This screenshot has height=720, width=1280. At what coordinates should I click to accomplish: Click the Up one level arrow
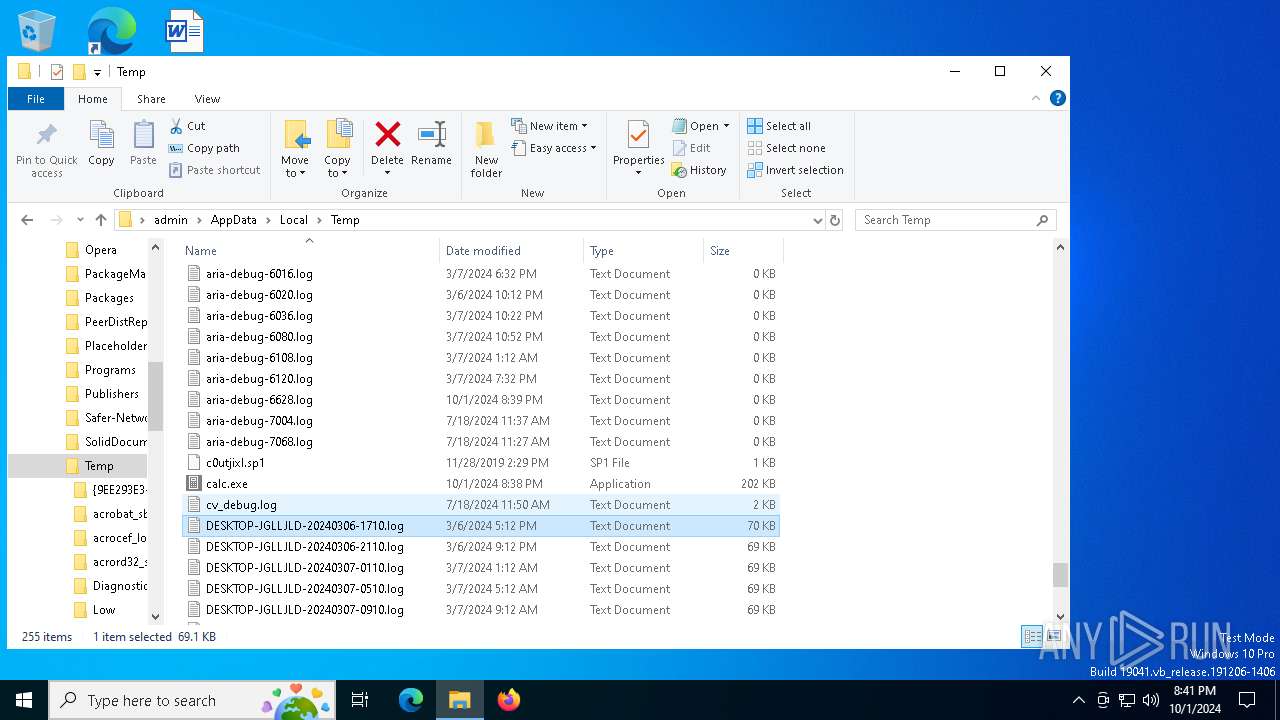[101, 220]
